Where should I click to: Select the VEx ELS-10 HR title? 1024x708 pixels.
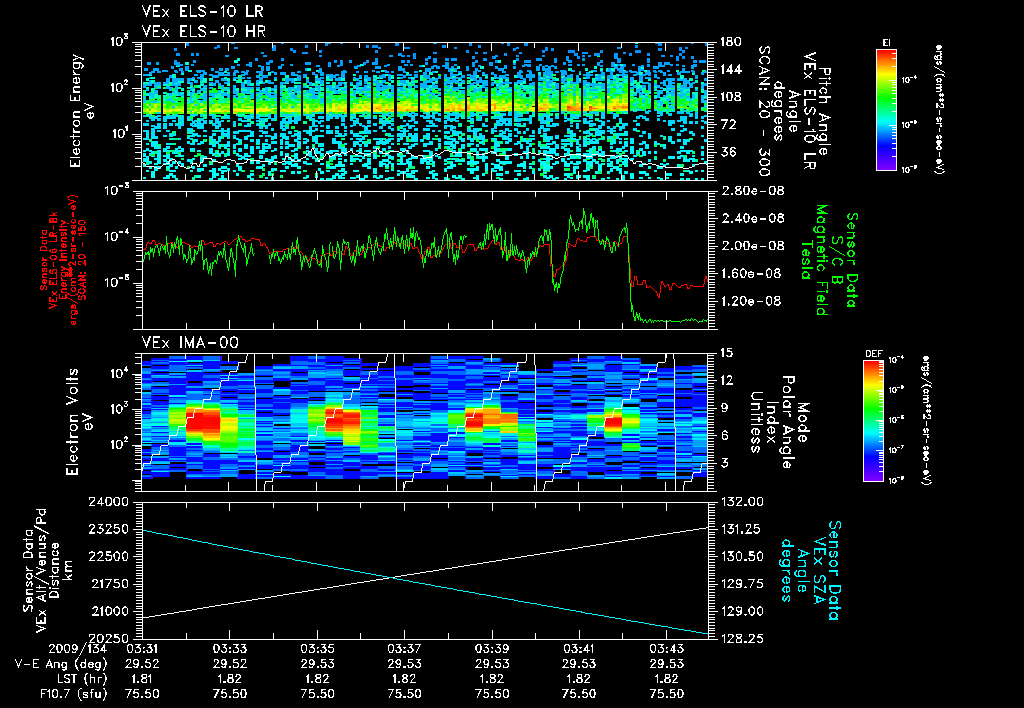tap(203, 31)
